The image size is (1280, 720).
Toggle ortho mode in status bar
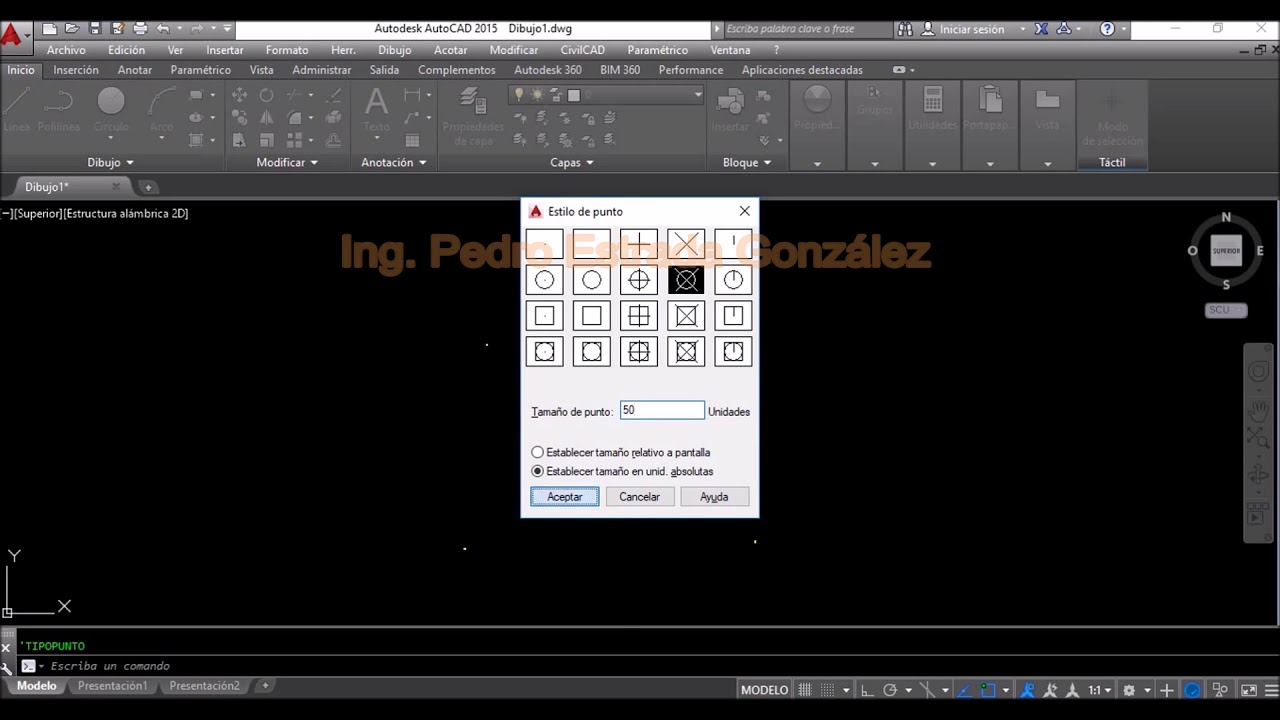[x=867, y=690]
